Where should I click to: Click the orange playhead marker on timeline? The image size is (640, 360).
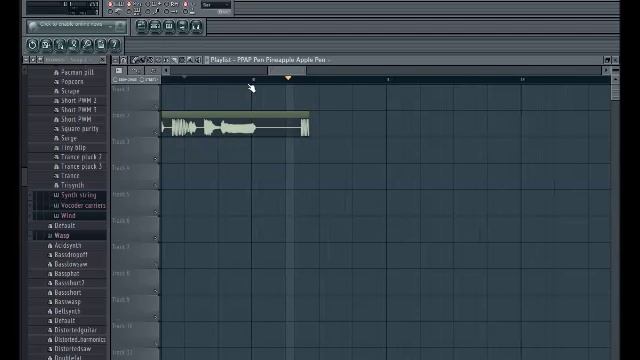(x=288, y=78)
